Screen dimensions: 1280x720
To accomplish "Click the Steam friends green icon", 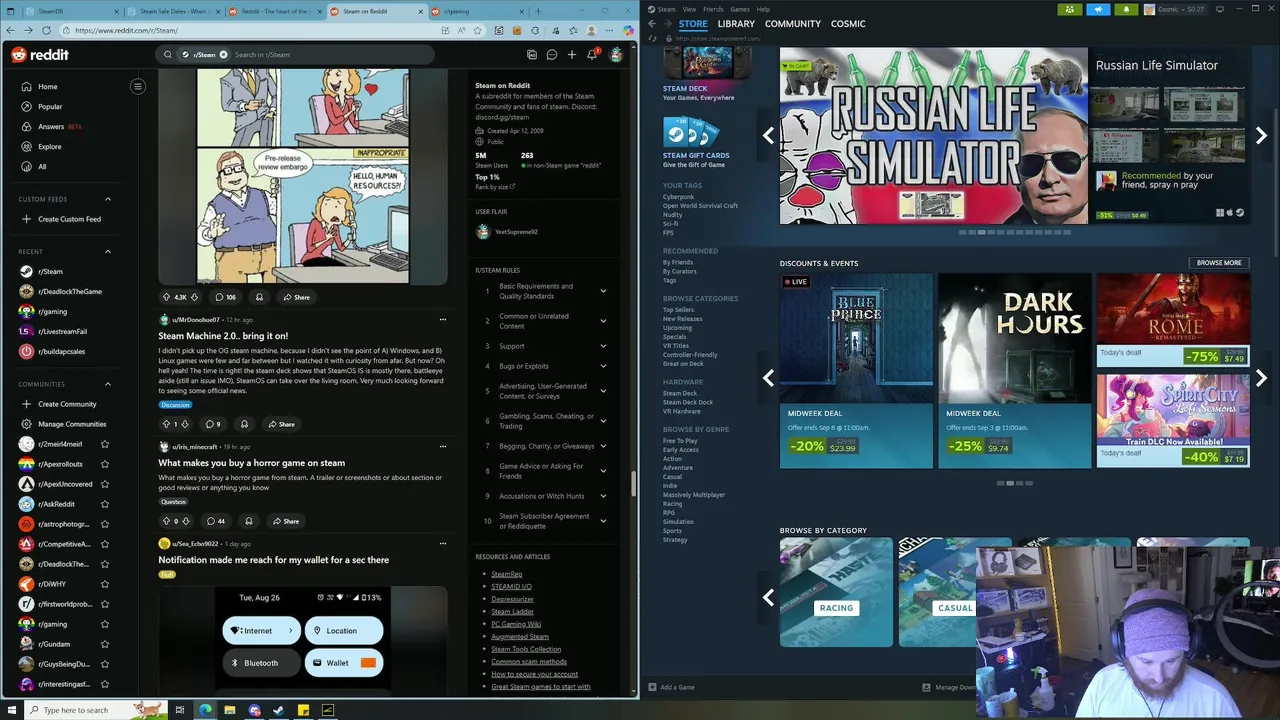I will click(1069, 9).
